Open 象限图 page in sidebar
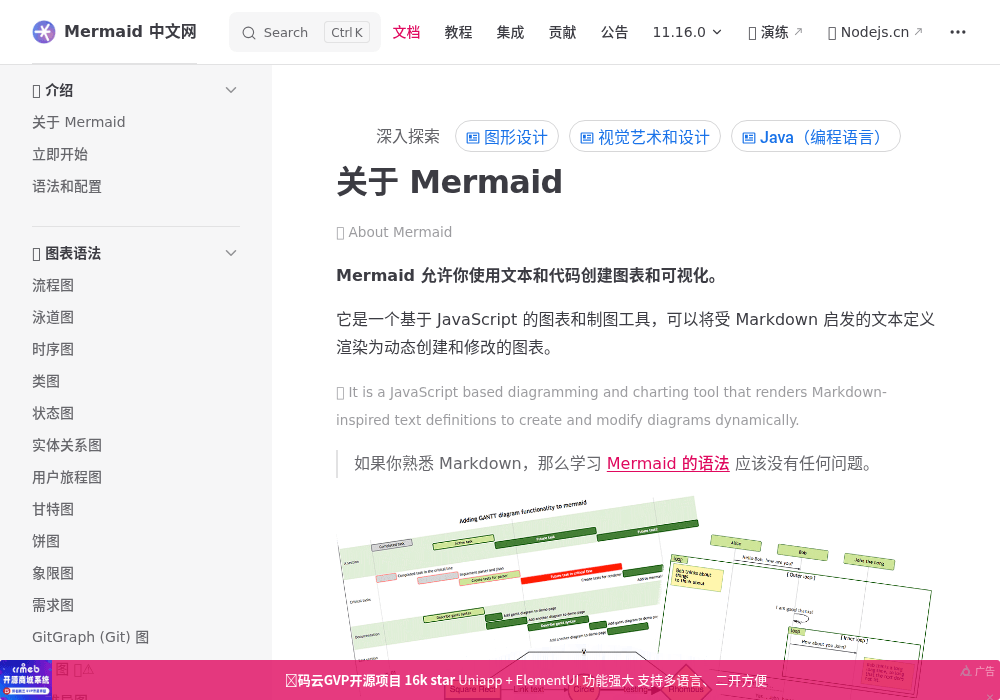1000x700 pixels. tap(53, 572)
